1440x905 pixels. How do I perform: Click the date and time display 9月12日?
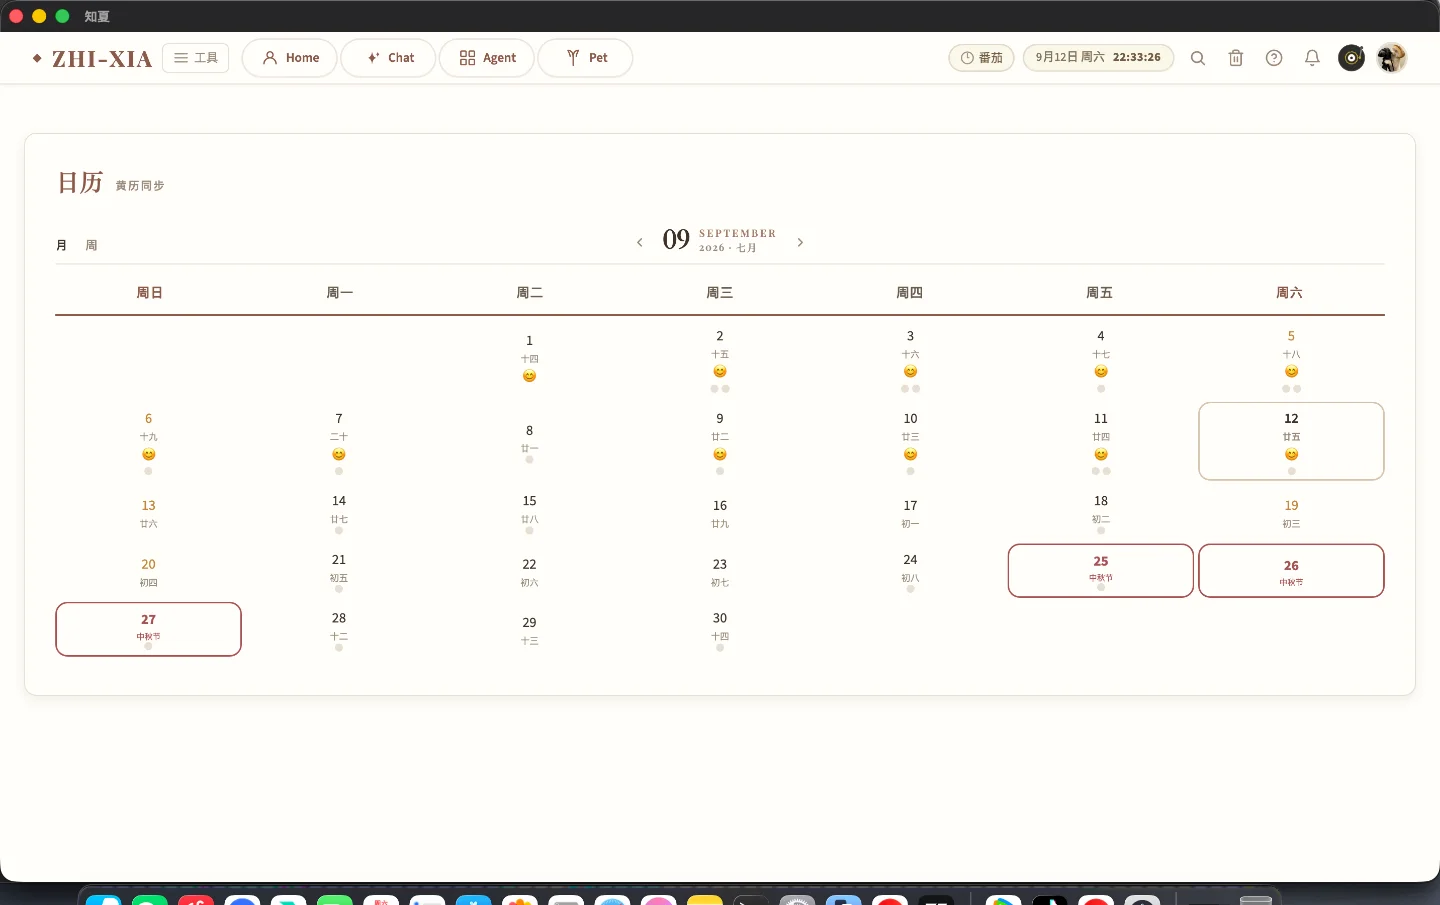point(1098,58)
